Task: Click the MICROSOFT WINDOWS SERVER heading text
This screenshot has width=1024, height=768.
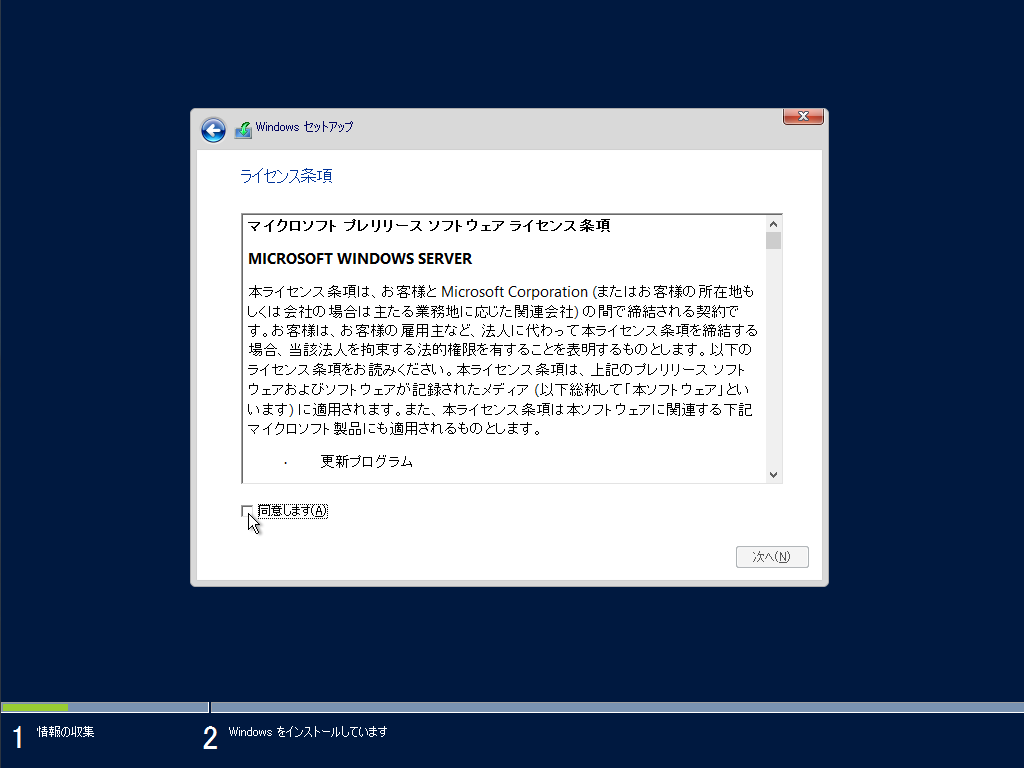Action: (x=360, y=259)
